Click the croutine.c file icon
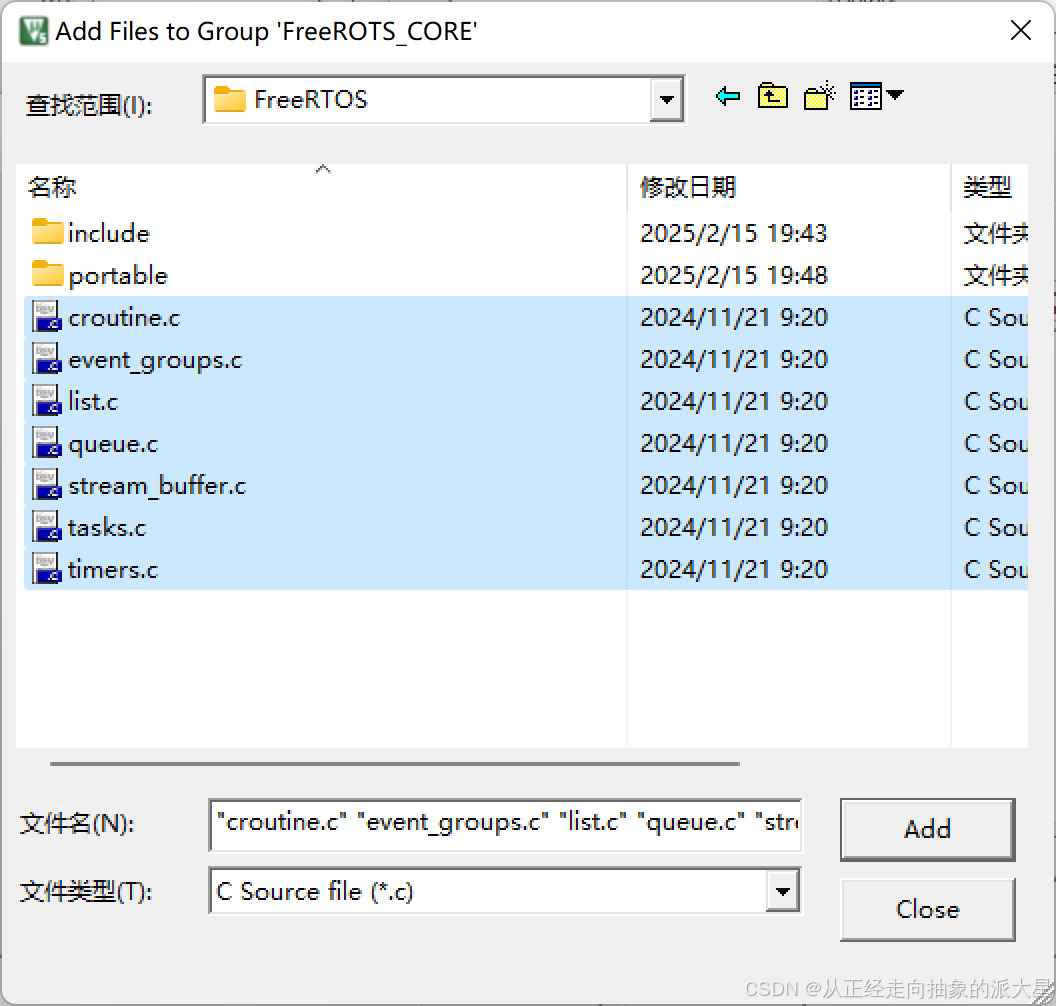Viewport: 1056px width, 1006px height. (x=47, y=316)
